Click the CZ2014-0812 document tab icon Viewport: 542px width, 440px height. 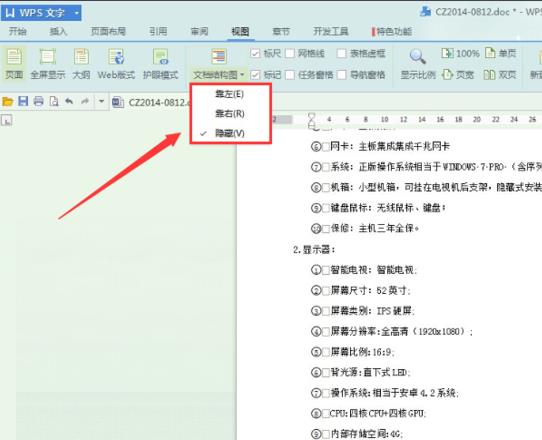(x=118, y=102)
